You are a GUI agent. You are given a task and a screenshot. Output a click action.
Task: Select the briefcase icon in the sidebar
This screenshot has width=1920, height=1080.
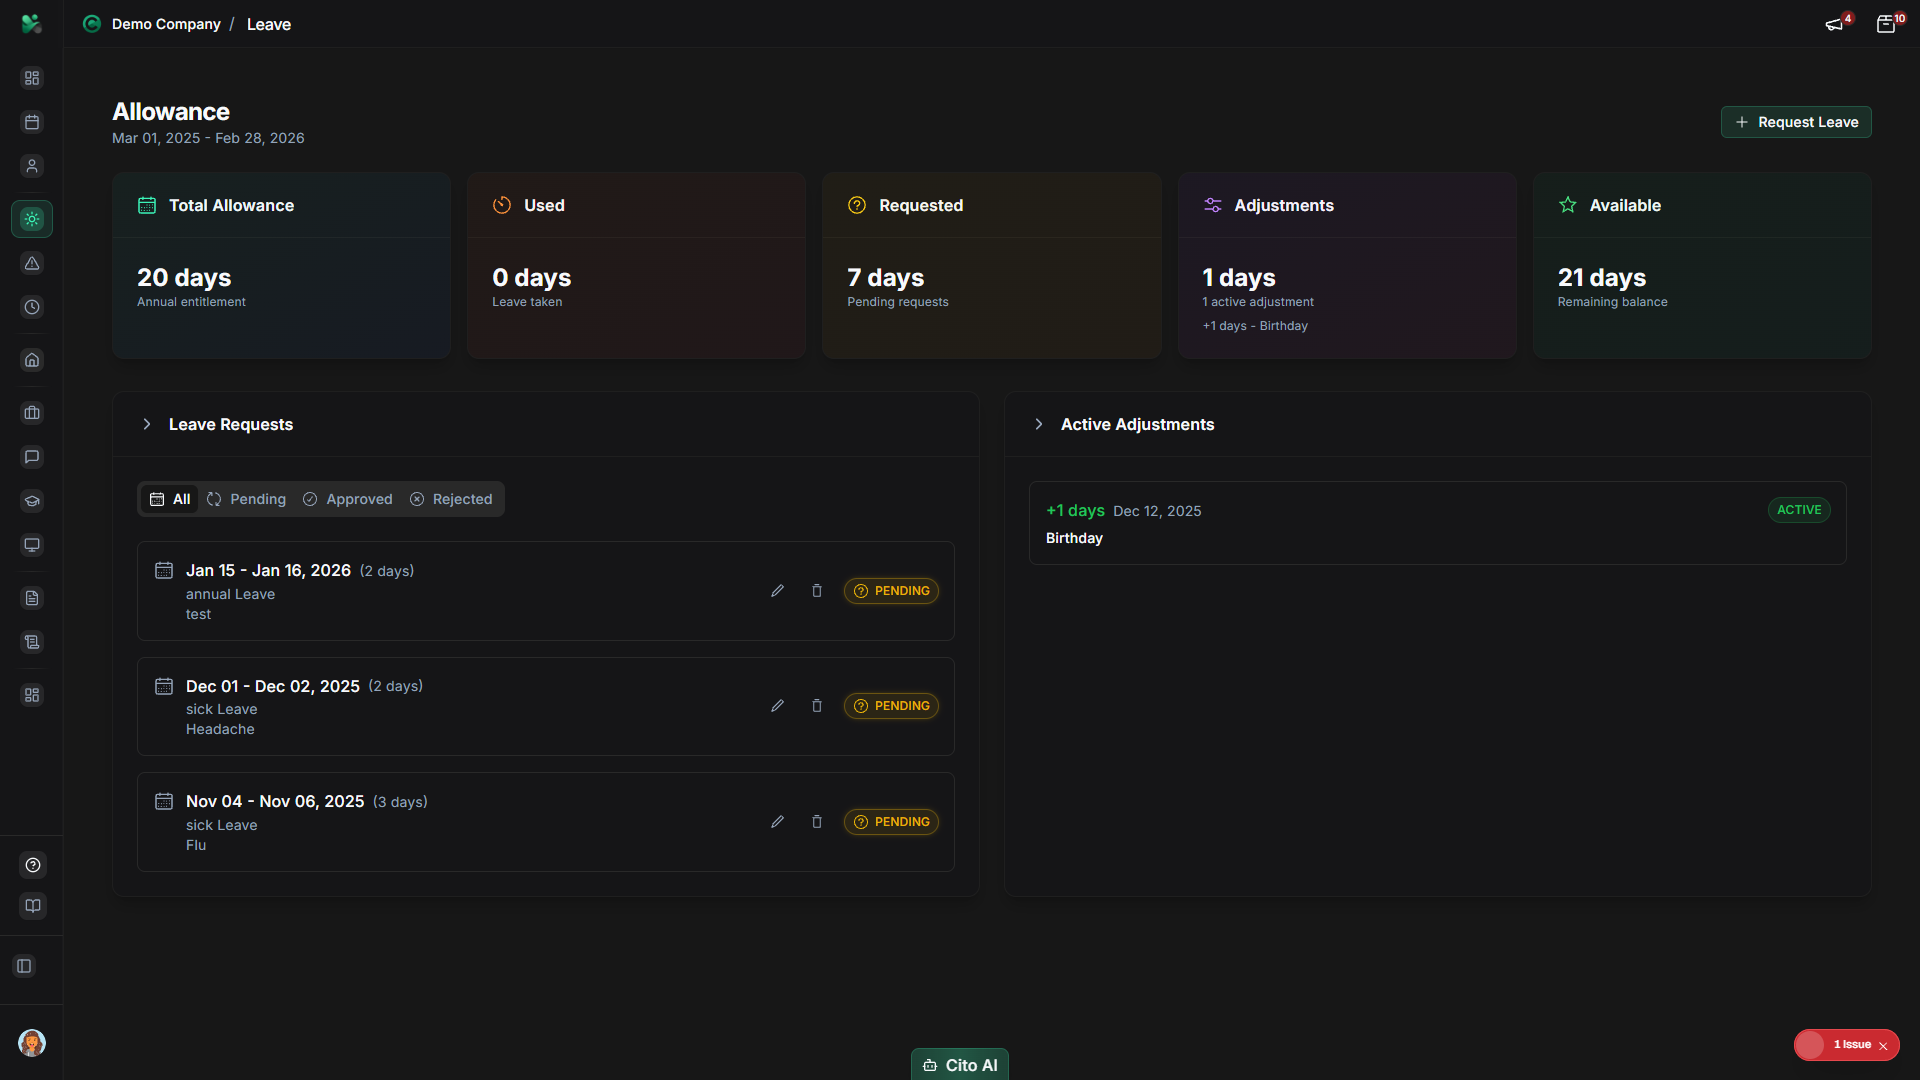click(x=32, y=412)
